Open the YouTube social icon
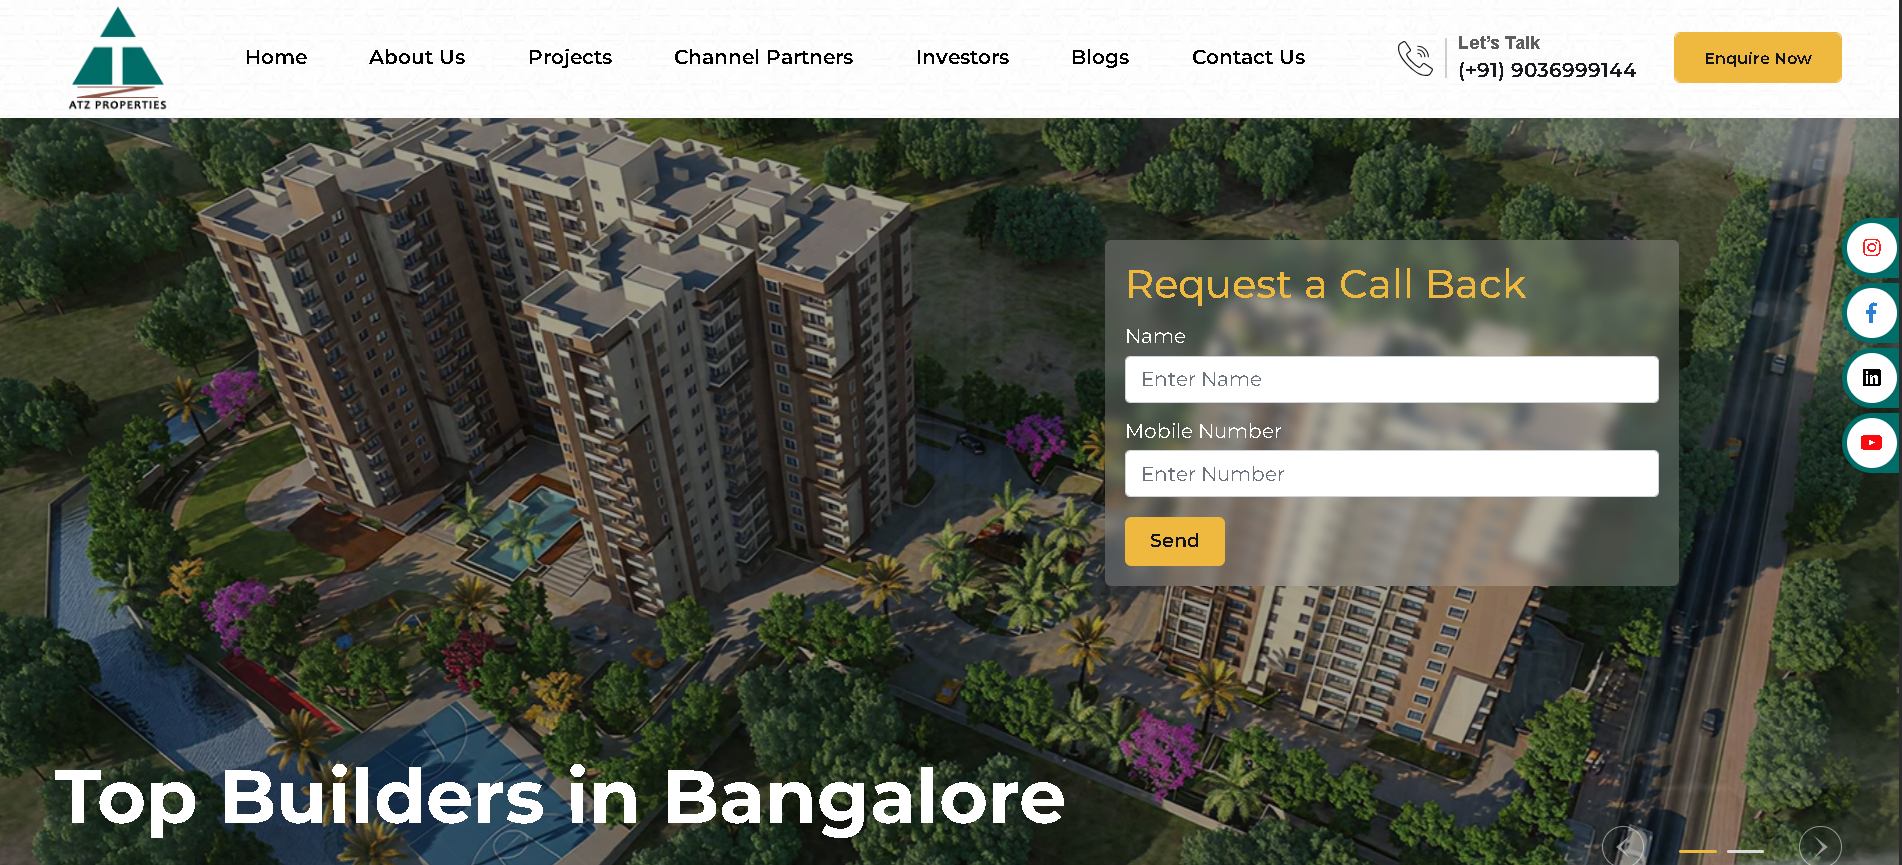Screen dimensions: 1902x865 tap(1871, 443)
